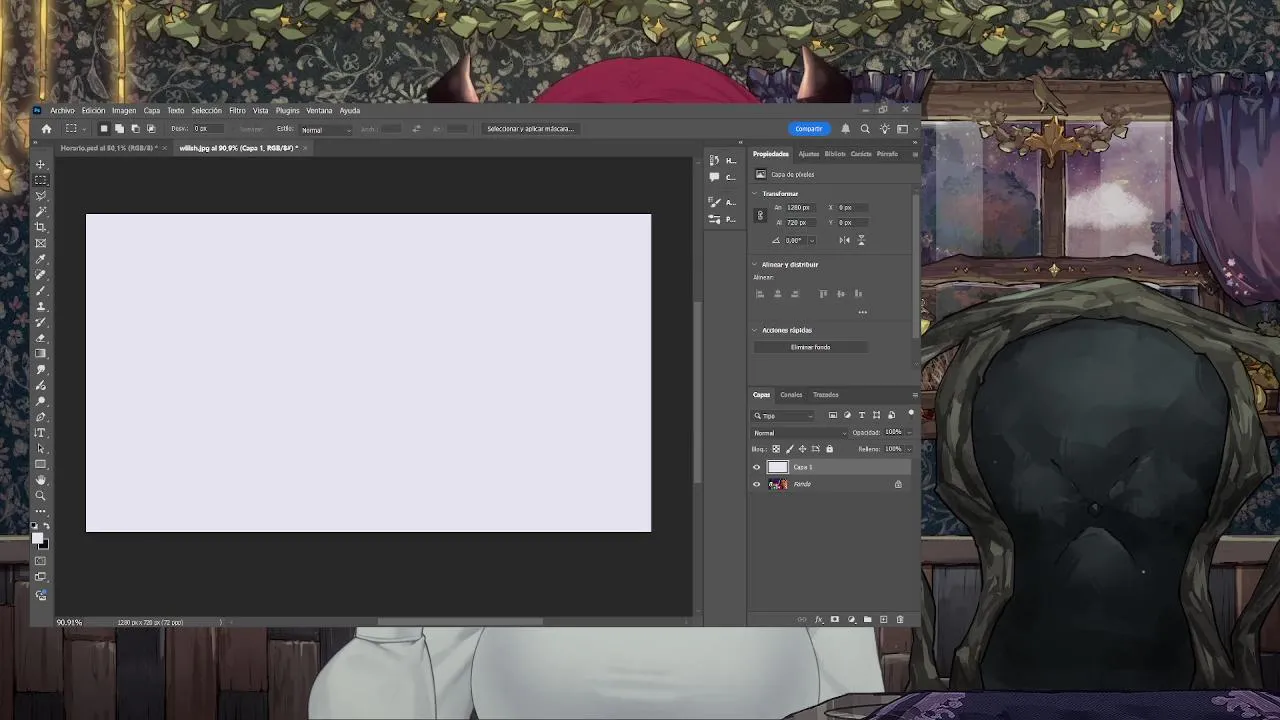
Task: Select the Zoom tool
Action: point(40,496)
